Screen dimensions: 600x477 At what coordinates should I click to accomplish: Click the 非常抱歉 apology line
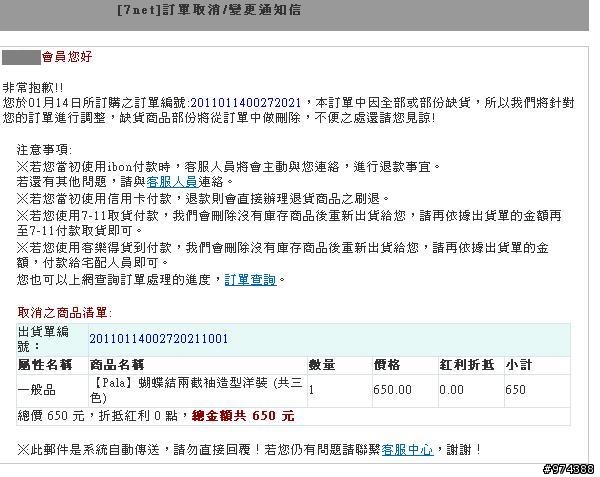tap(33, 88)
